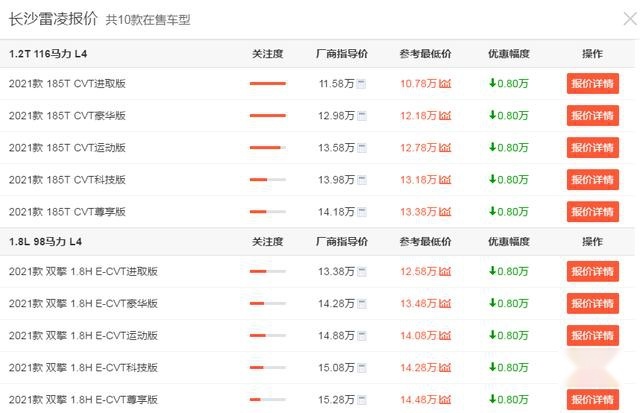Open 报价详情 for 185T CVT尊享版
The height and width of the screenshot is (413, 640).
[593, 212]
